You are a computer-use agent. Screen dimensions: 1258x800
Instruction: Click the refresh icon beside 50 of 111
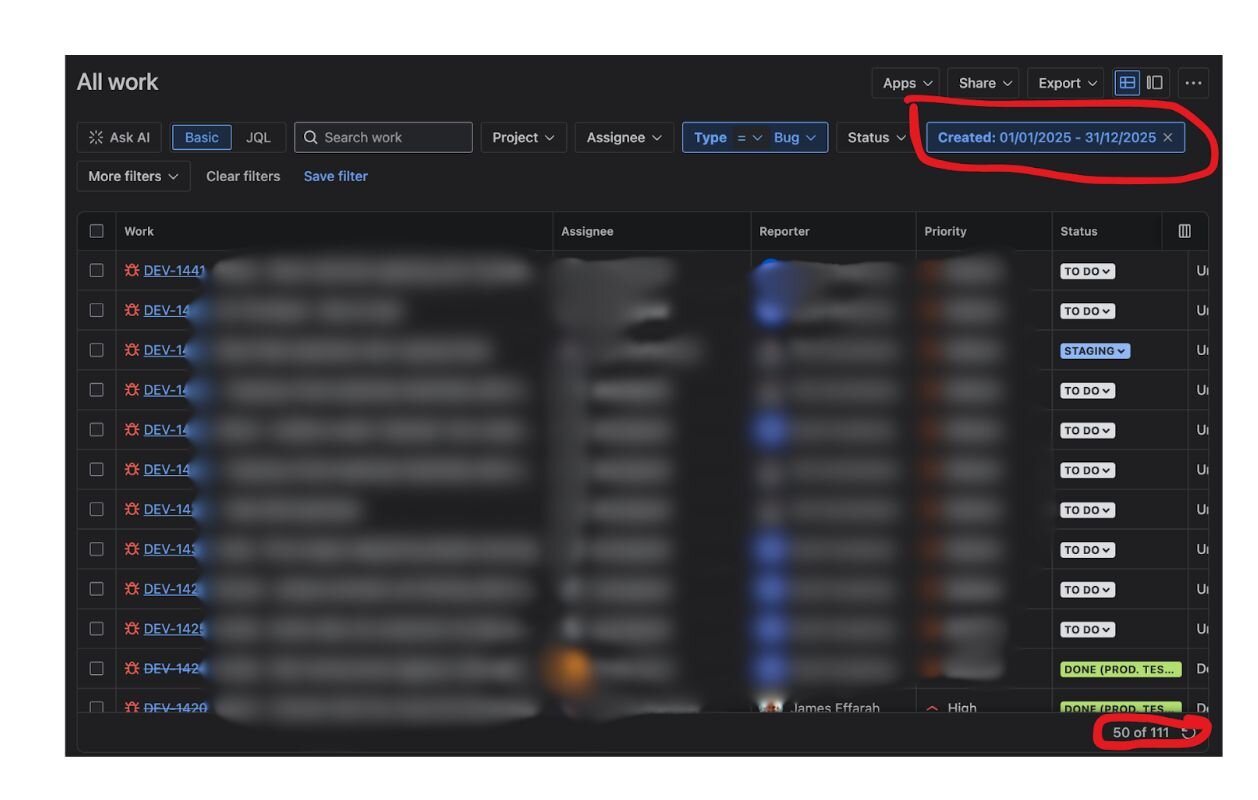point(1188,733)
